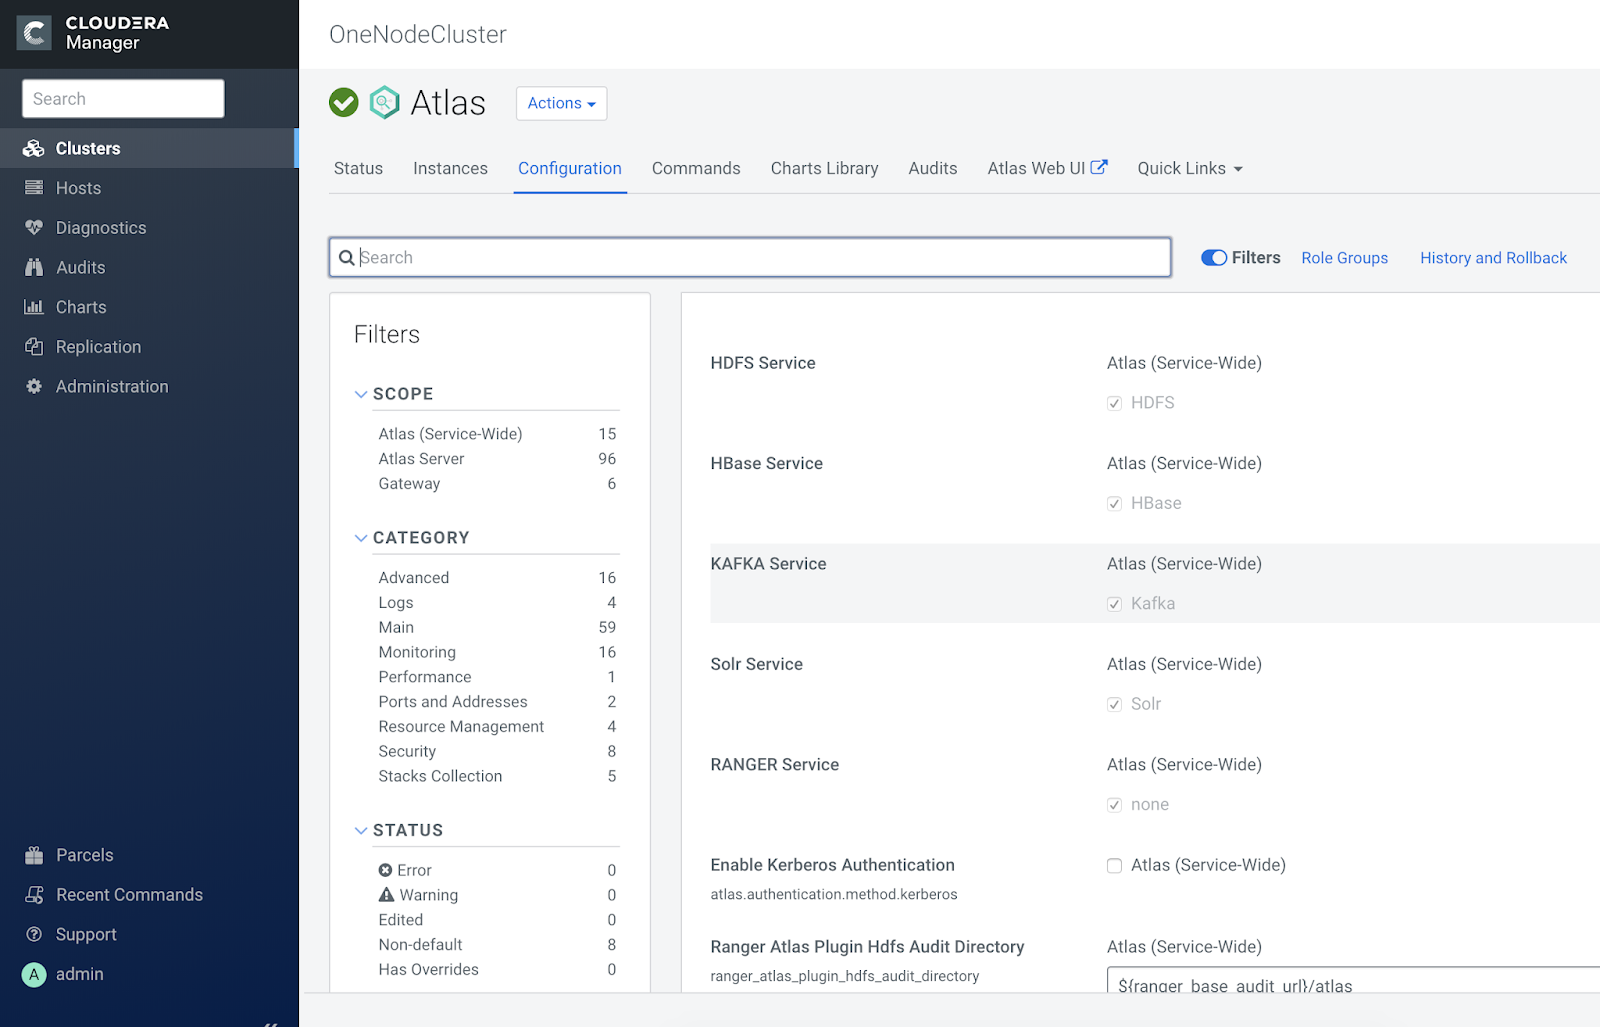Open the Diagnostics heartbeat icon
This screenshot has height=1027, width=1600.
pos(34,228)
